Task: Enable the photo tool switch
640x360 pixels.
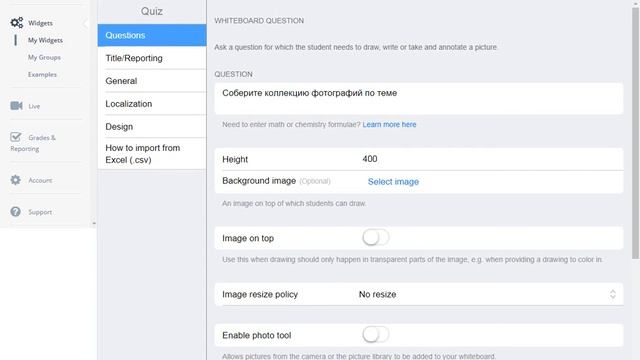Action: 376,335
